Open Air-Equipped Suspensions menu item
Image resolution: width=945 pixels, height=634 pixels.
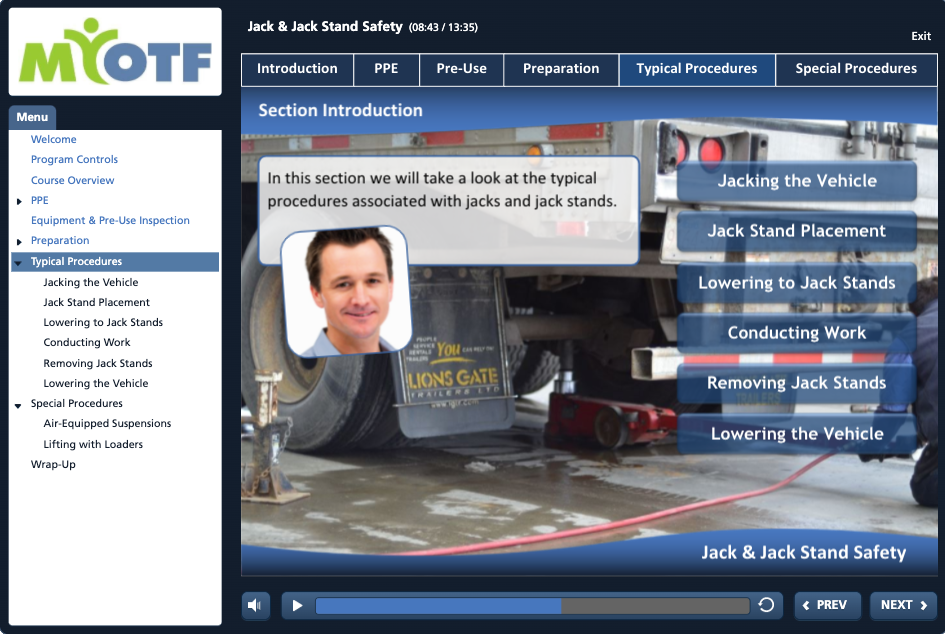[107, 423]
